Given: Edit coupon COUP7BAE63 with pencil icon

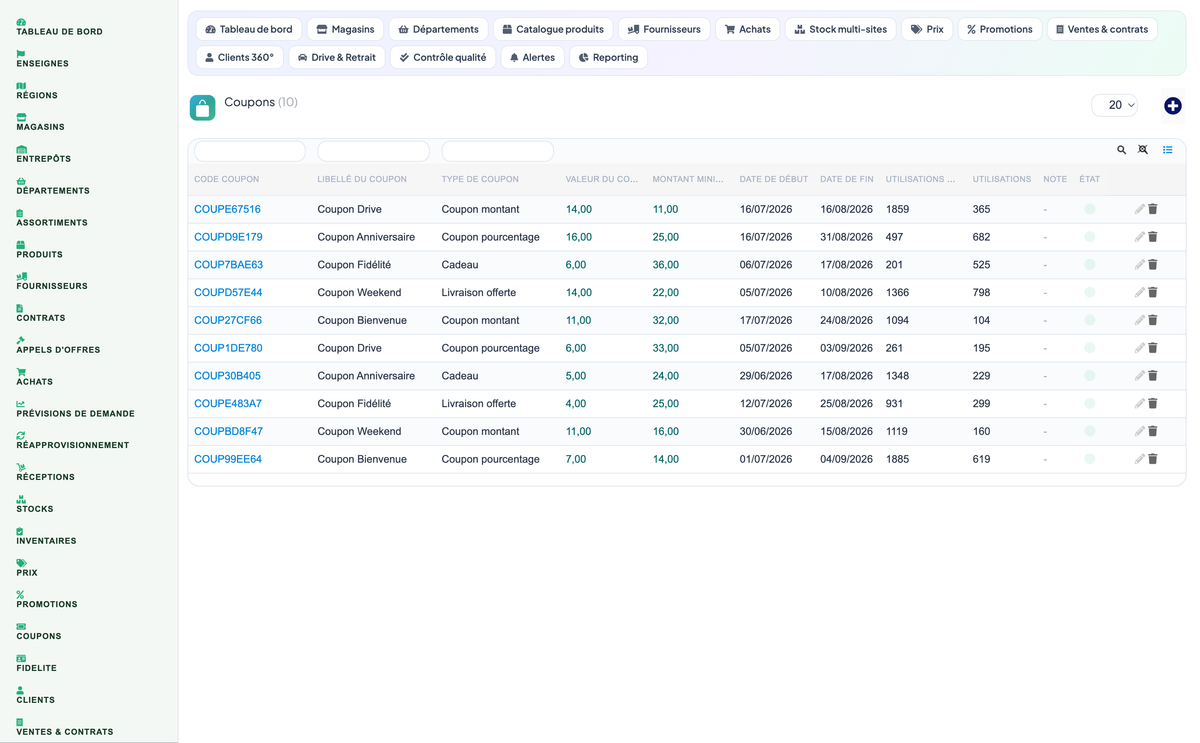Looking at the screenshot, I should (x=1140, y=265).
